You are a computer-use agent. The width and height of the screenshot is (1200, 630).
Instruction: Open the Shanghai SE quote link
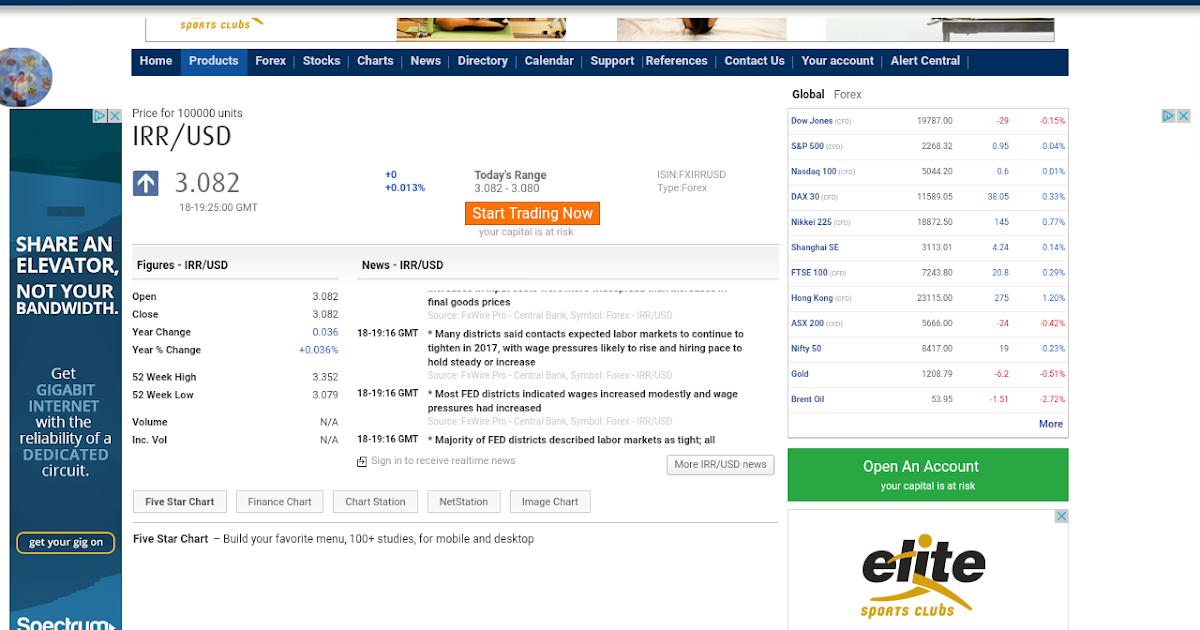[x=815, y=247]
